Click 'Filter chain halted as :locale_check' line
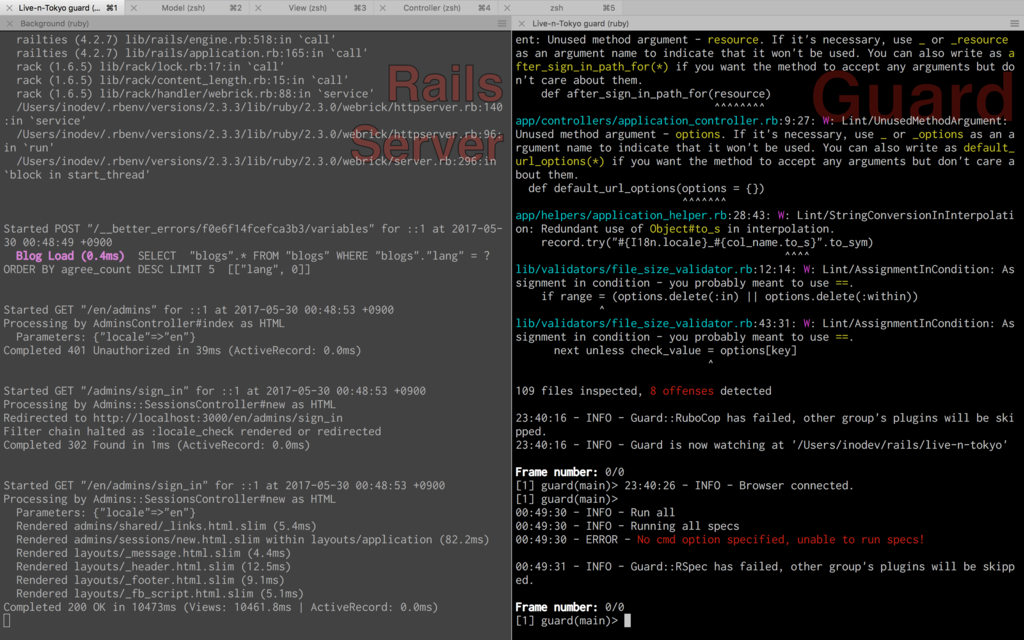Viewport: 1024px width, 640px height. pos(192,432)
